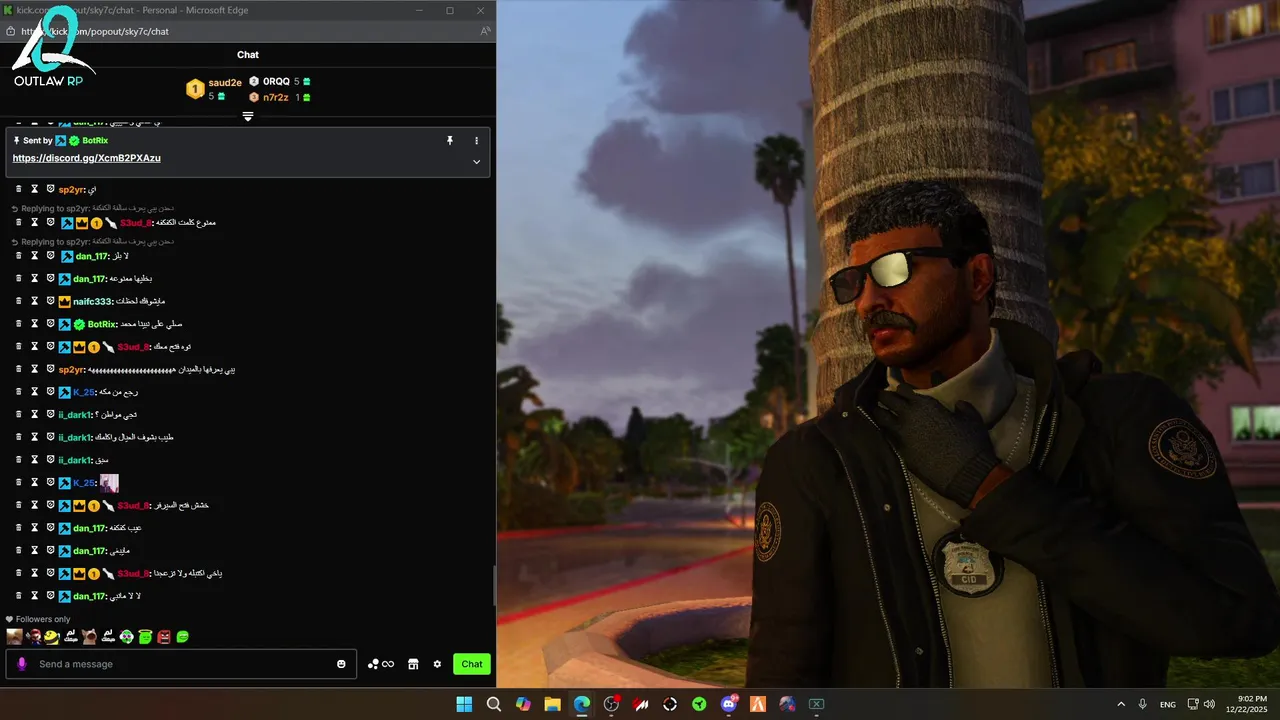
Task: Timeout K_25 on his text message
Action: 34,392
